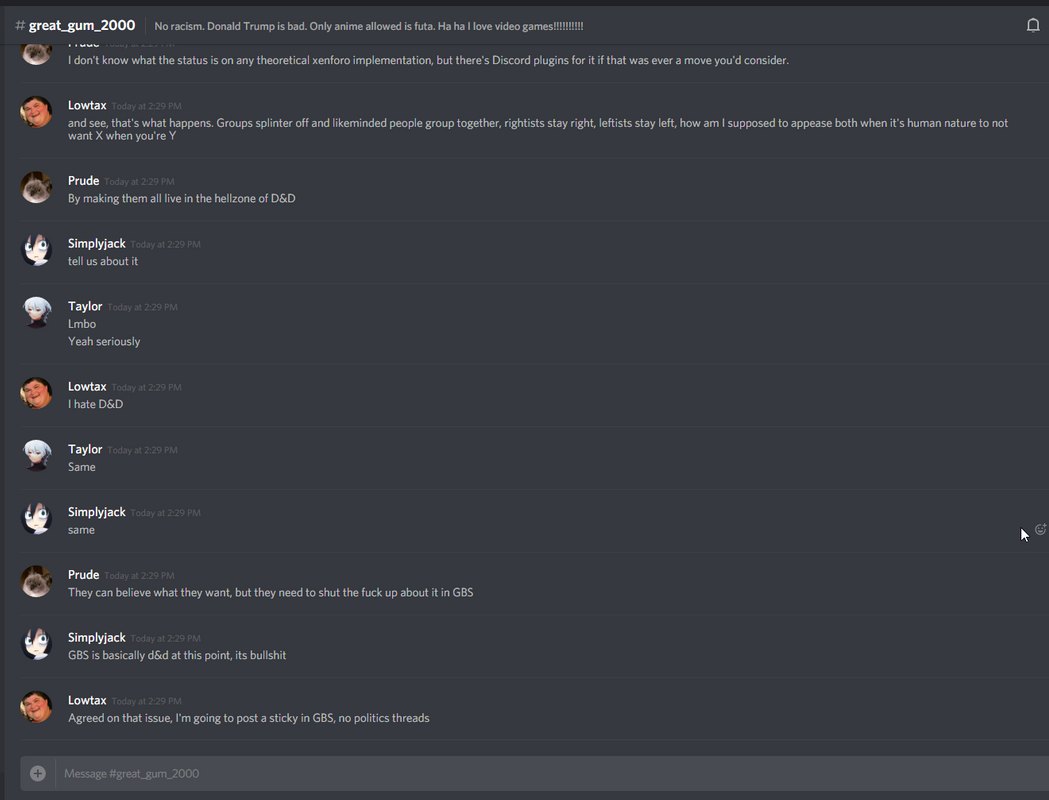
Task: Click username Prude above shut up in GBS message
Action: 83,575
